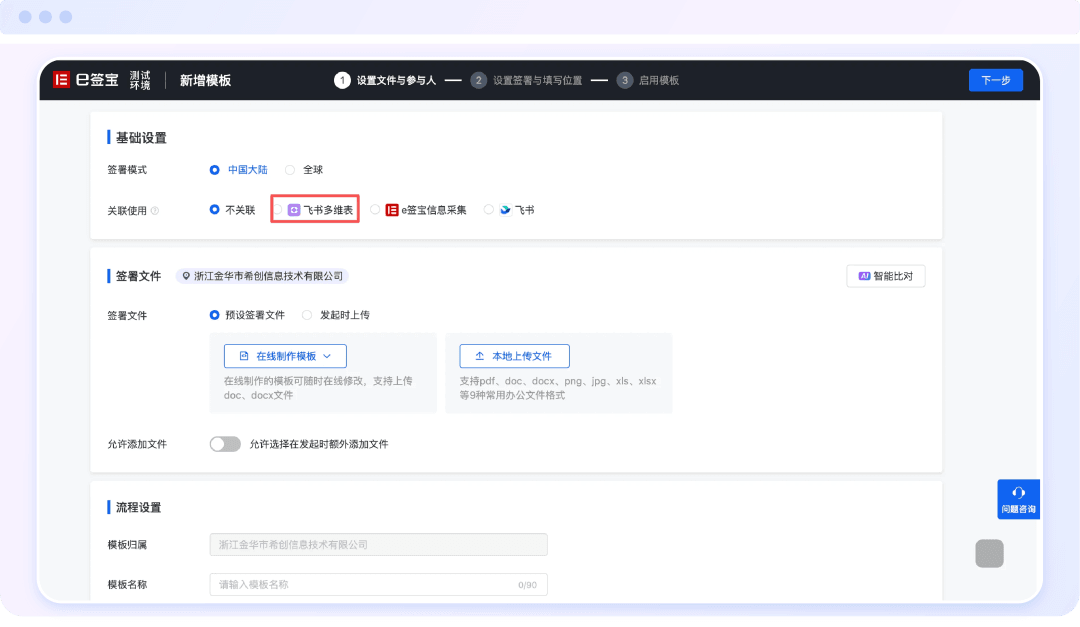Click the document icon in 在线制作模板
This screenshot has height=627, width=1080.
click(x=244, y=356)
